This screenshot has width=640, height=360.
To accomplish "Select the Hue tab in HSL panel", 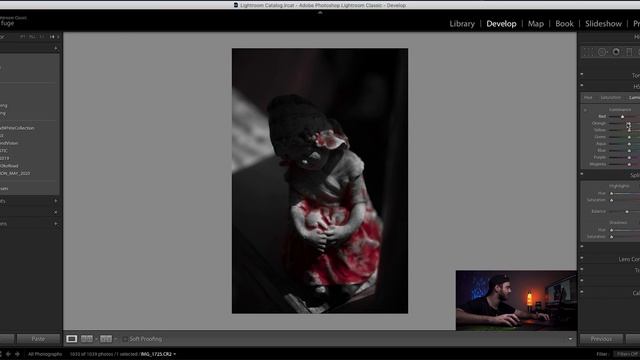I will (588, 98).
